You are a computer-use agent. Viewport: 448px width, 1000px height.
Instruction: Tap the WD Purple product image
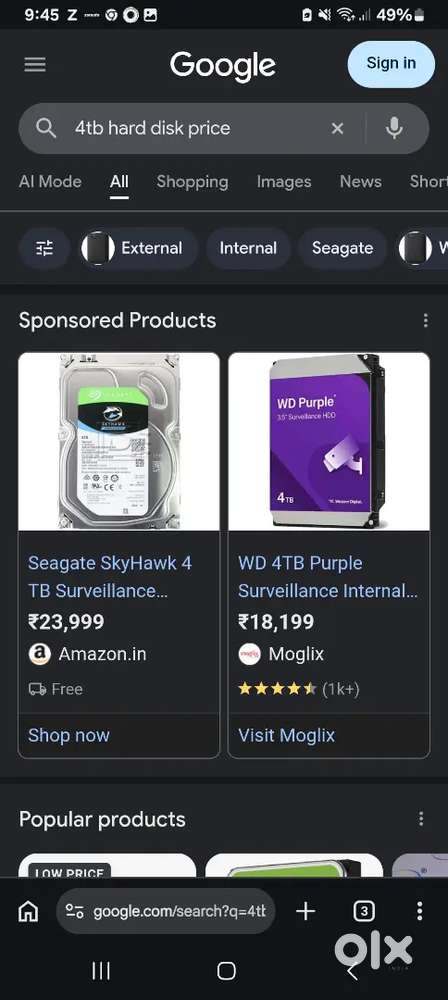(x=329, y=441)
